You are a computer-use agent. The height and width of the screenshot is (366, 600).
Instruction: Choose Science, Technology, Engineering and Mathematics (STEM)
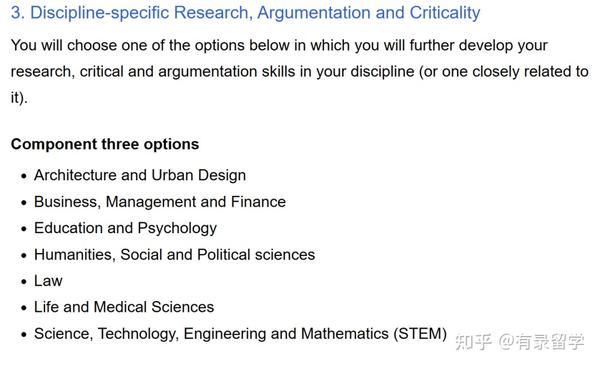[x=240, y=334]
